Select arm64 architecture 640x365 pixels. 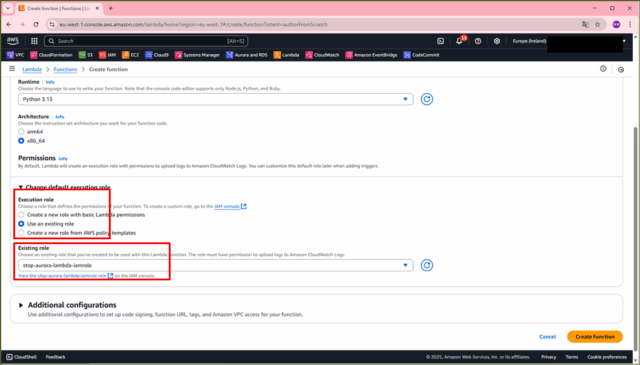[21, 131]
